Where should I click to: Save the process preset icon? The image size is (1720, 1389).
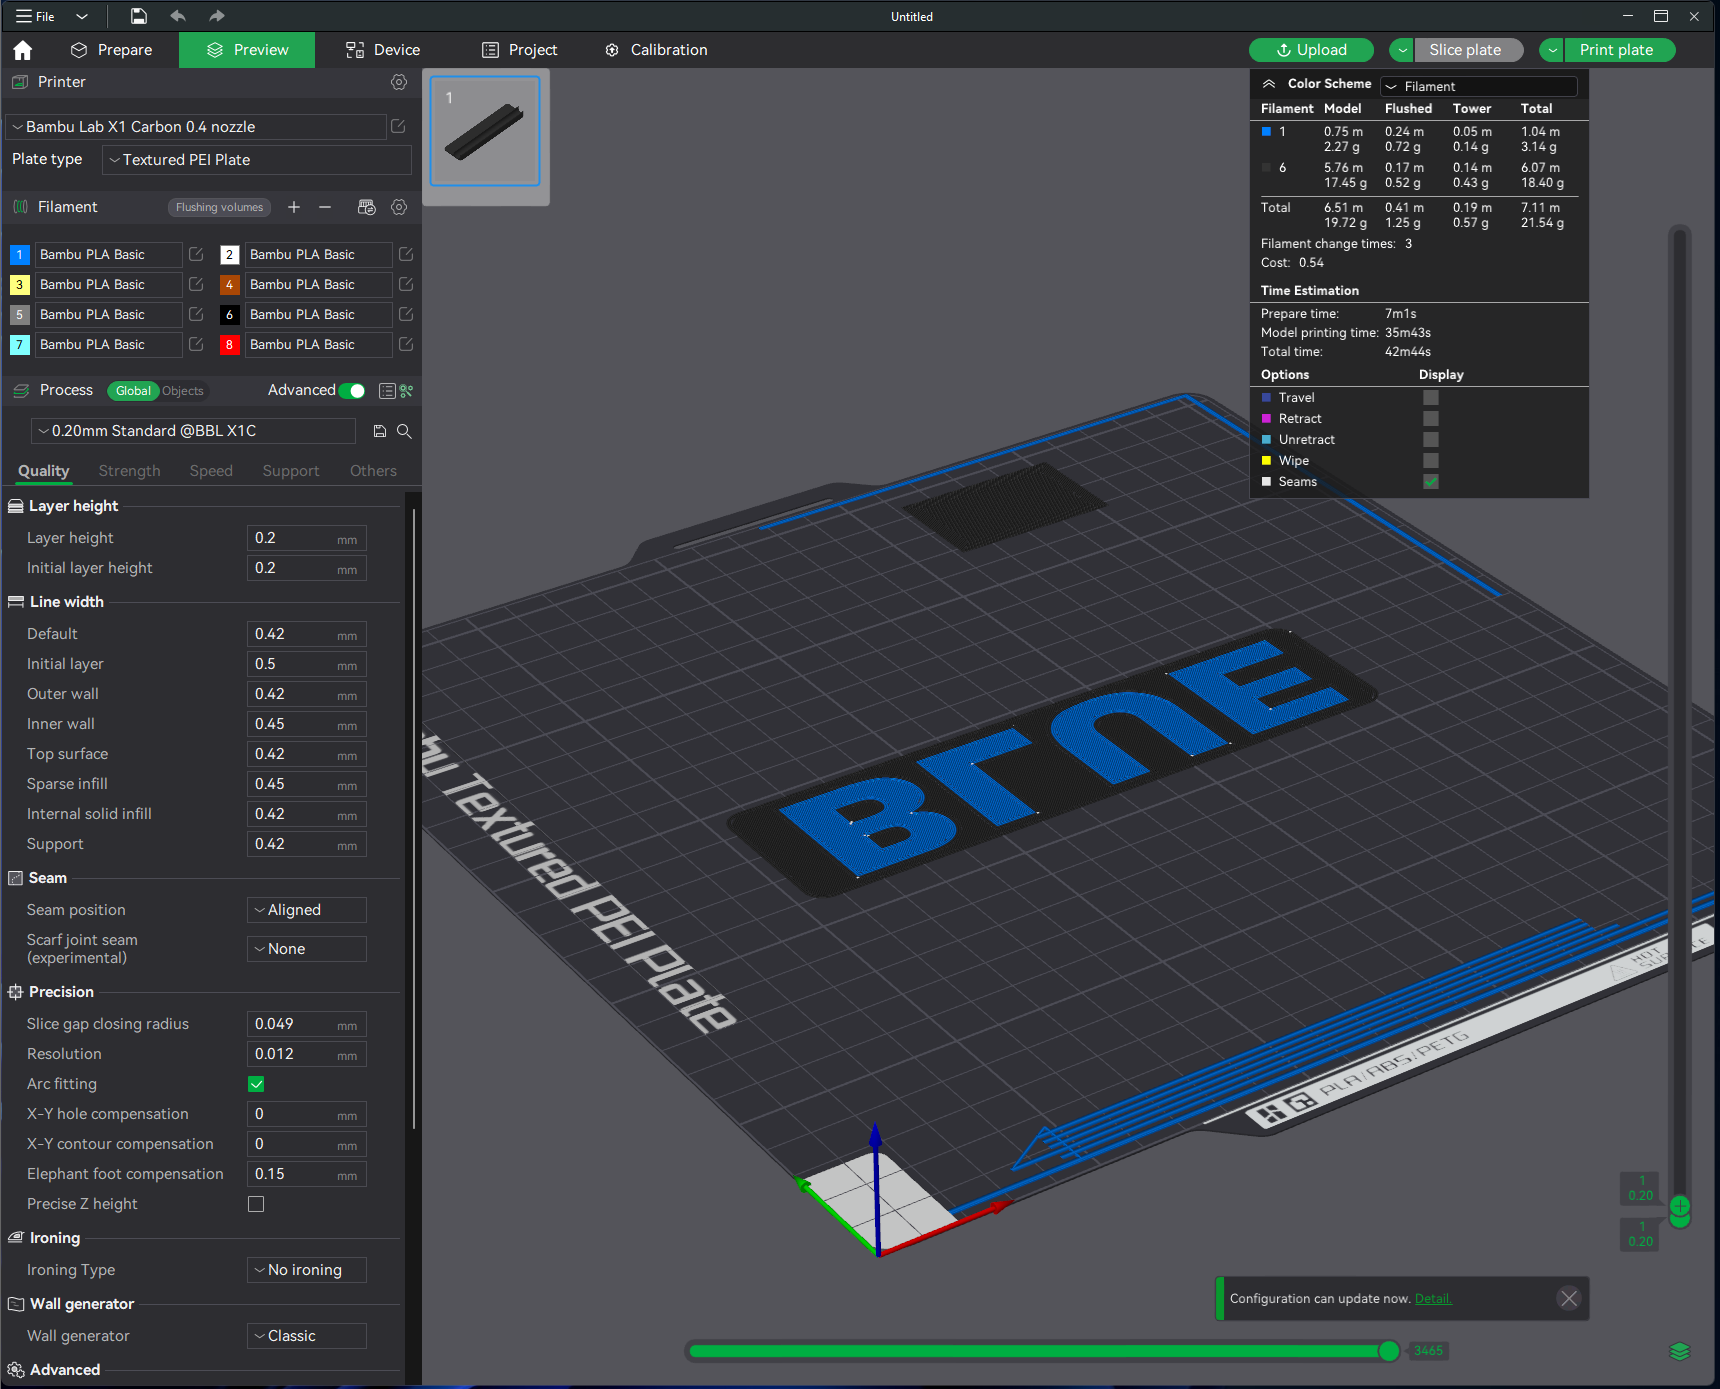coord(380,431)
